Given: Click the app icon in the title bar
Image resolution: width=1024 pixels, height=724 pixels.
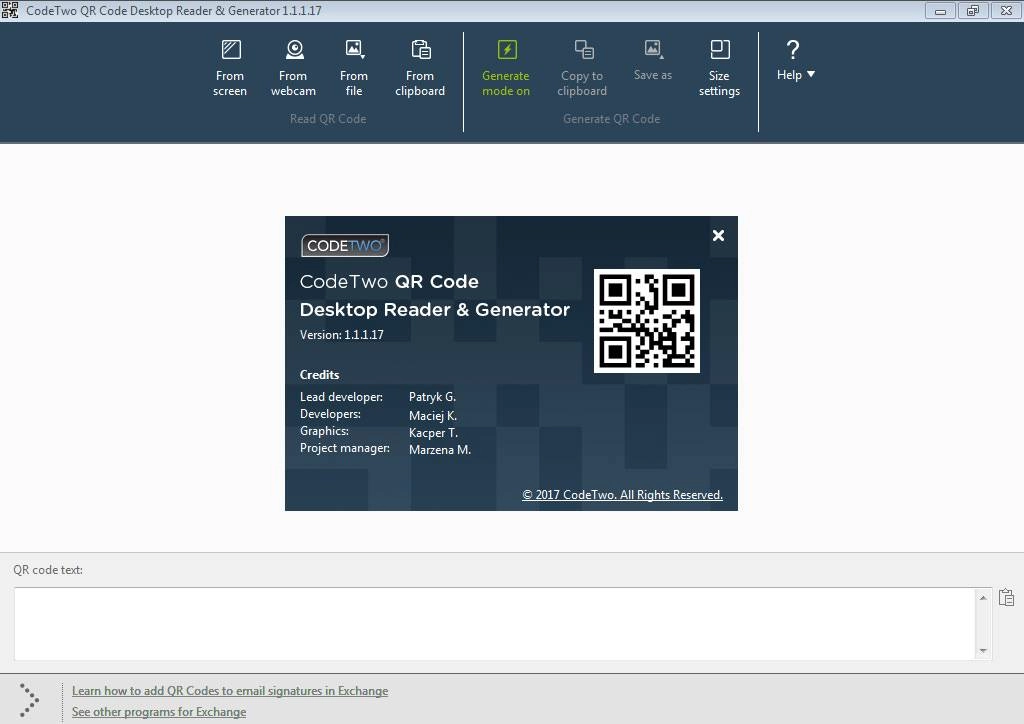Looking at the screenshot, I should (x=9, y=10).
